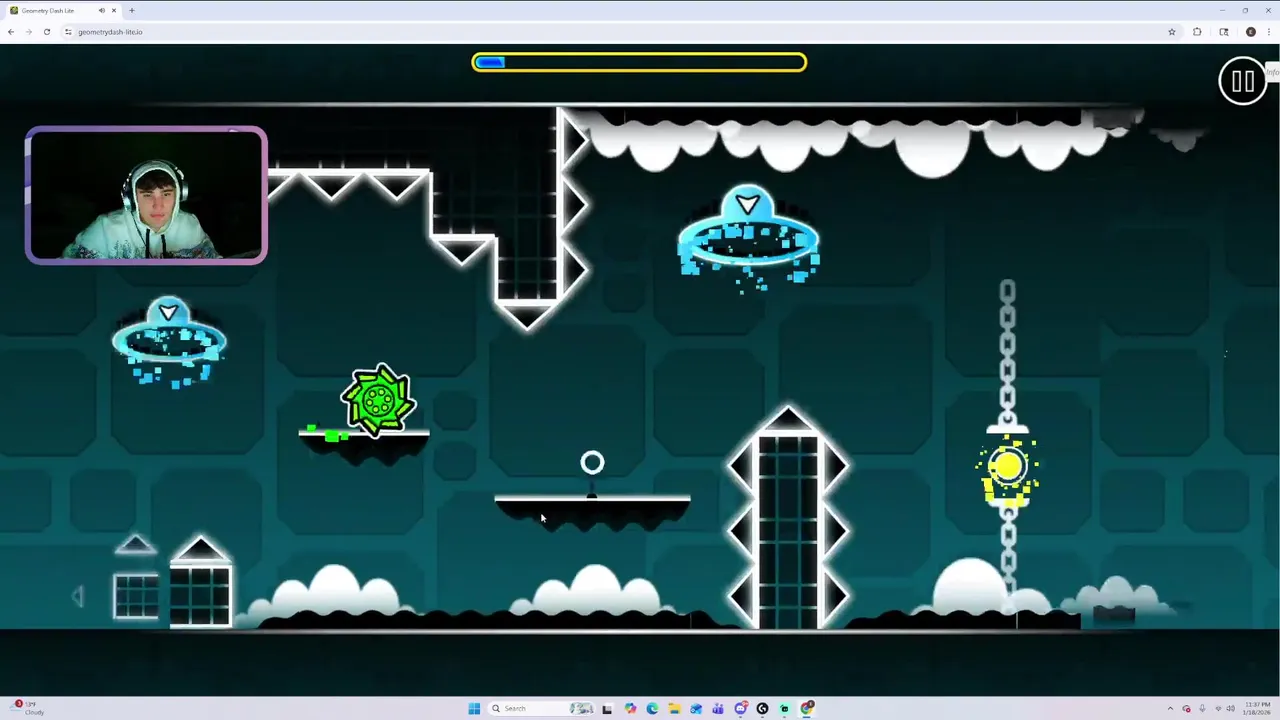Launch Copilot from the taskbar
The image size is (1280, 720).
[630, 708]
